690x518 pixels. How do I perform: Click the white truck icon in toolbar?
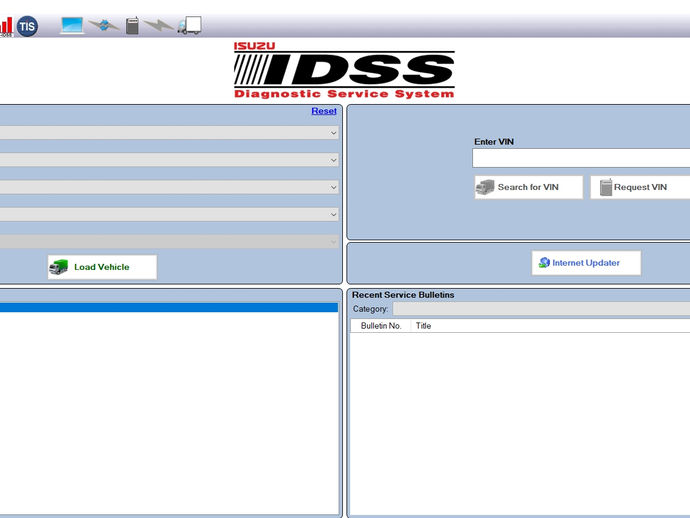pos(190,25)
